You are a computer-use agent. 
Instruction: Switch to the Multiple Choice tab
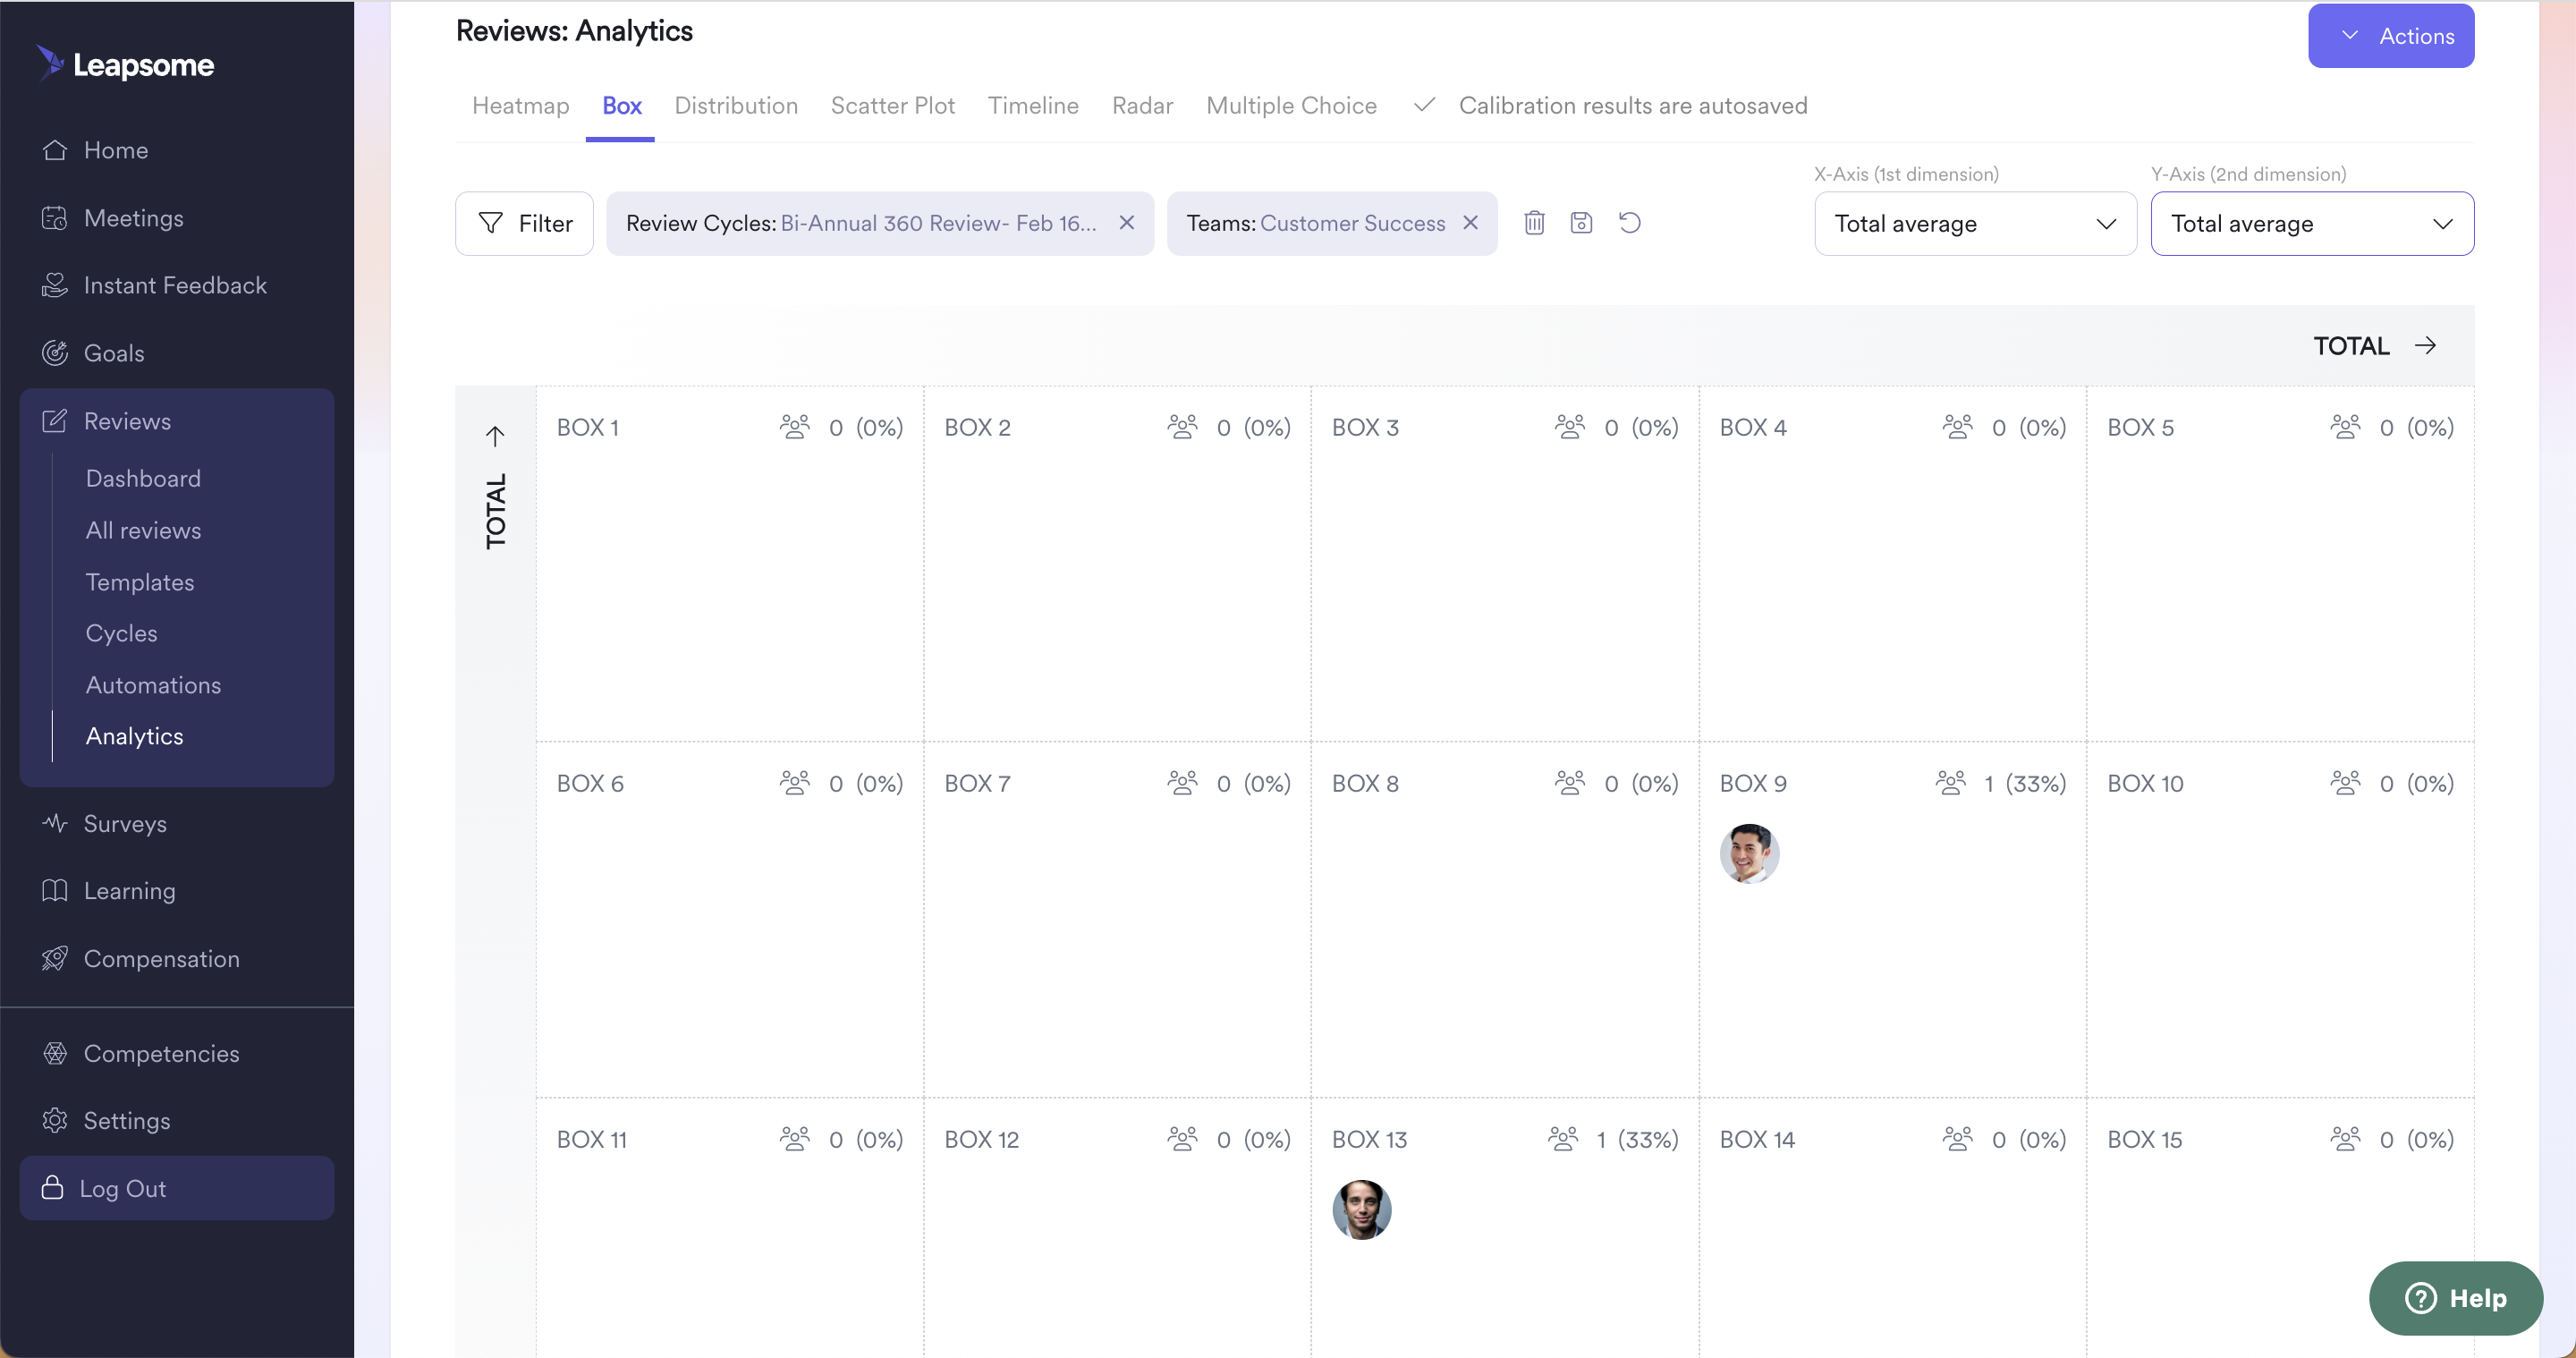pyautogui.click(x=1291, y=105)
